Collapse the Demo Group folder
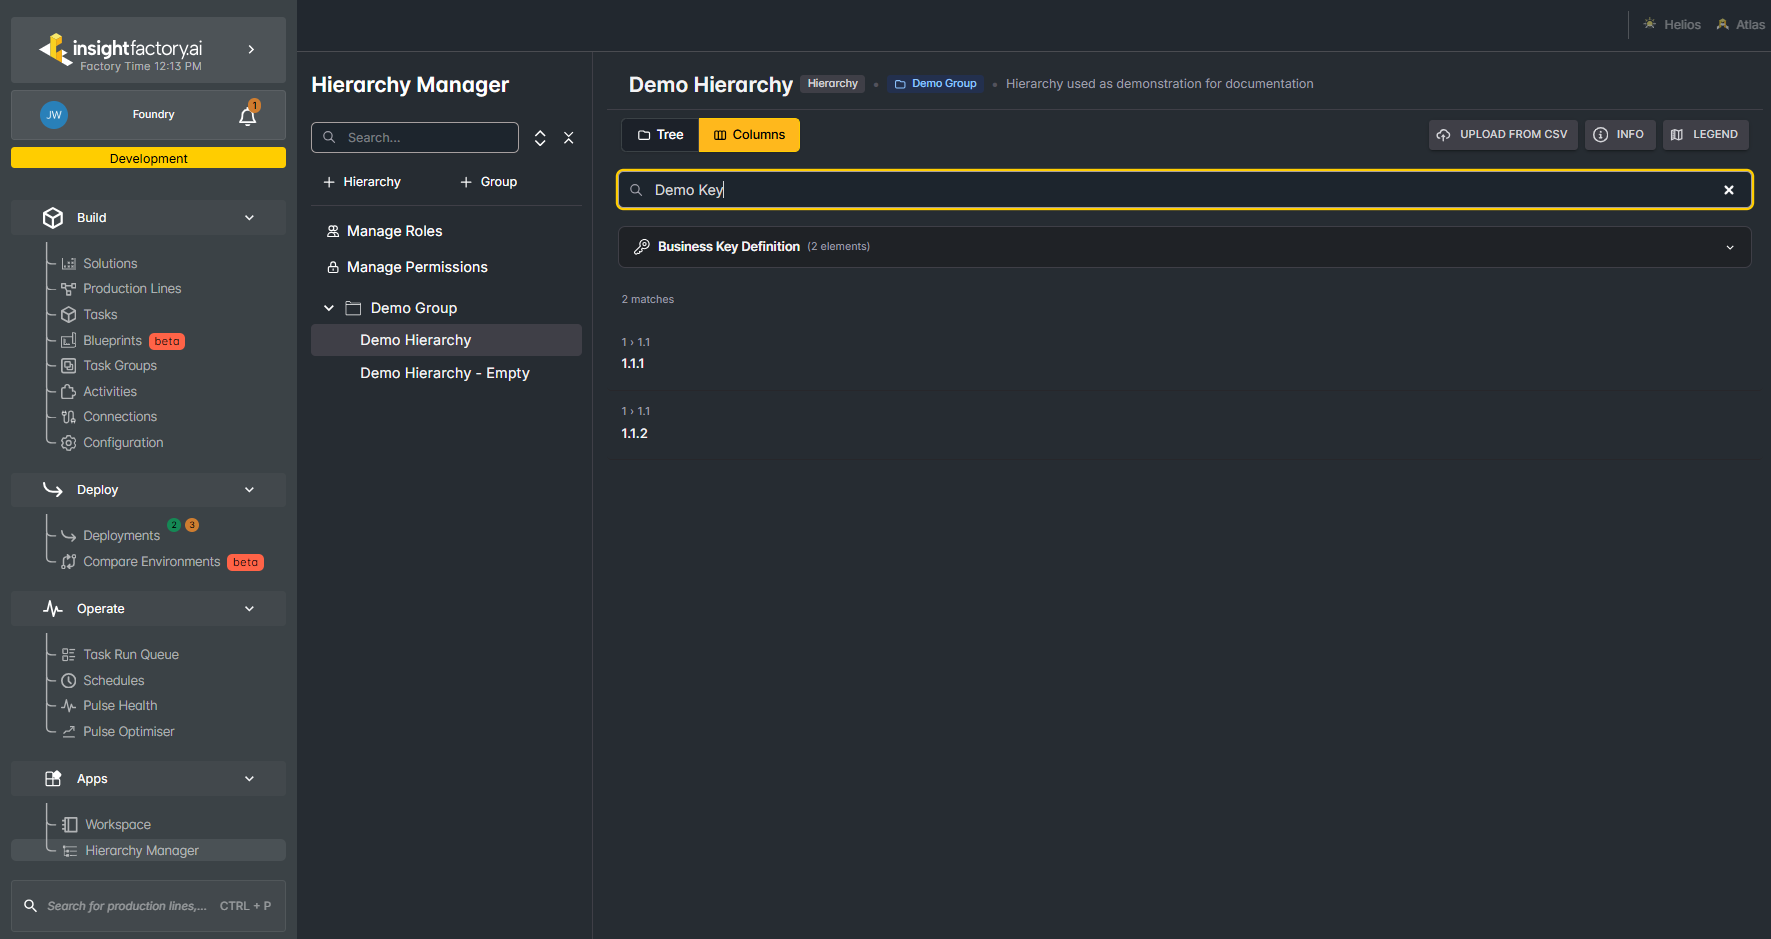The image size is (1771, 939). 329,308
